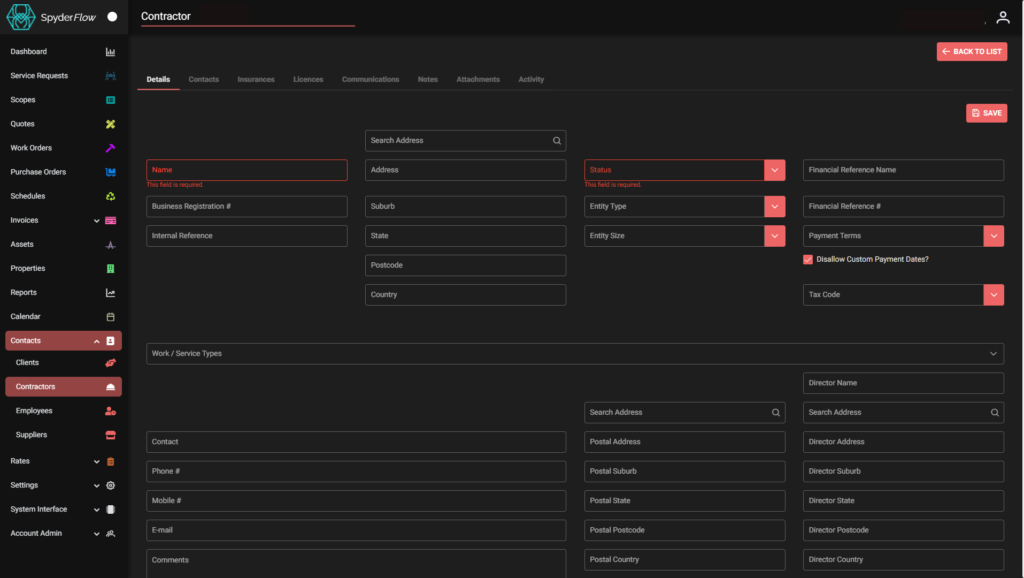Expand the System Interface submenu chevron
Screen dimensions: 1024x578
coord(97,509)
